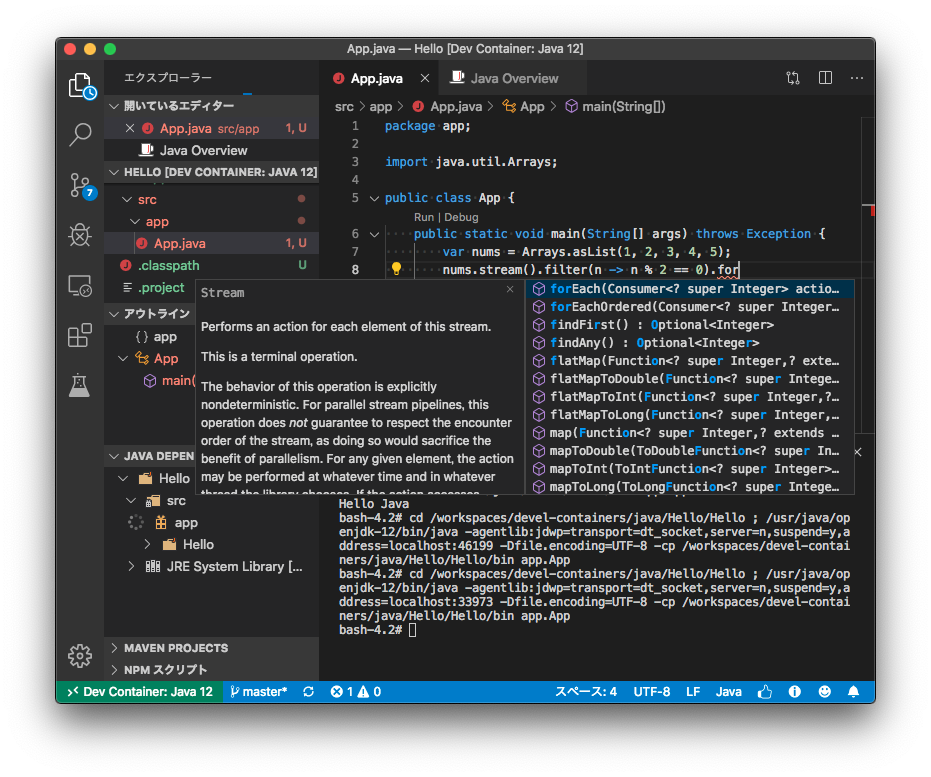Select flatMapToInt suggestion
Screen dimensions: 931x777
pos(689,397)
